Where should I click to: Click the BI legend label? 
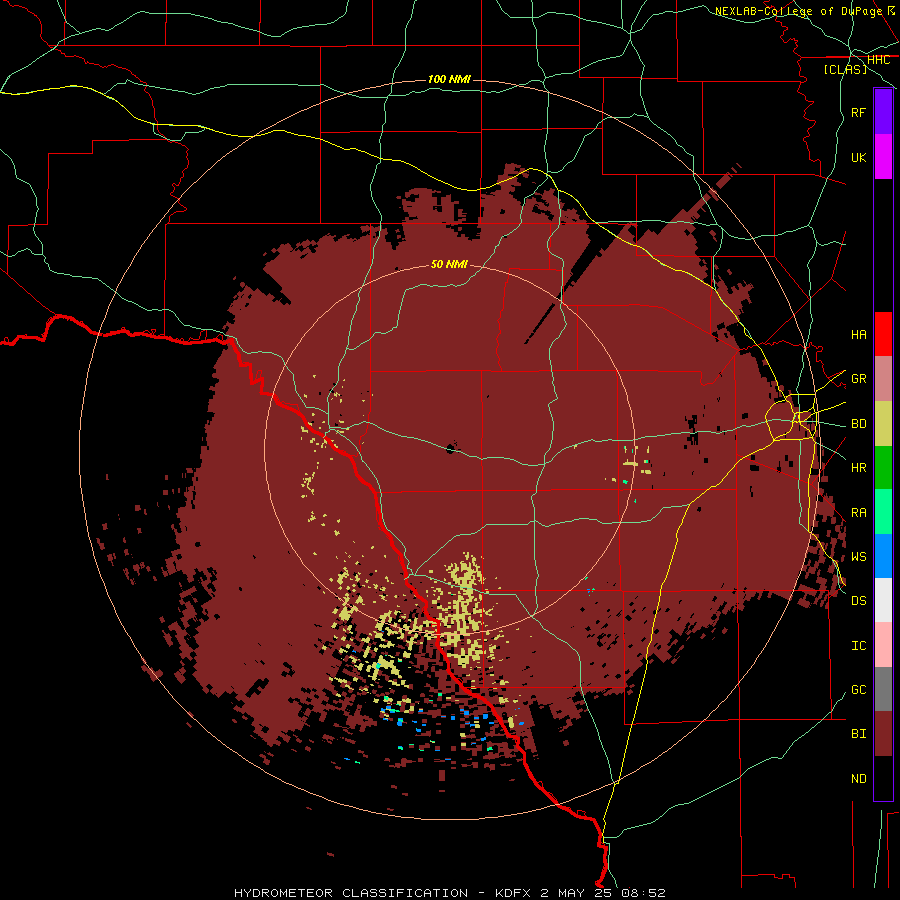[859, 734]
